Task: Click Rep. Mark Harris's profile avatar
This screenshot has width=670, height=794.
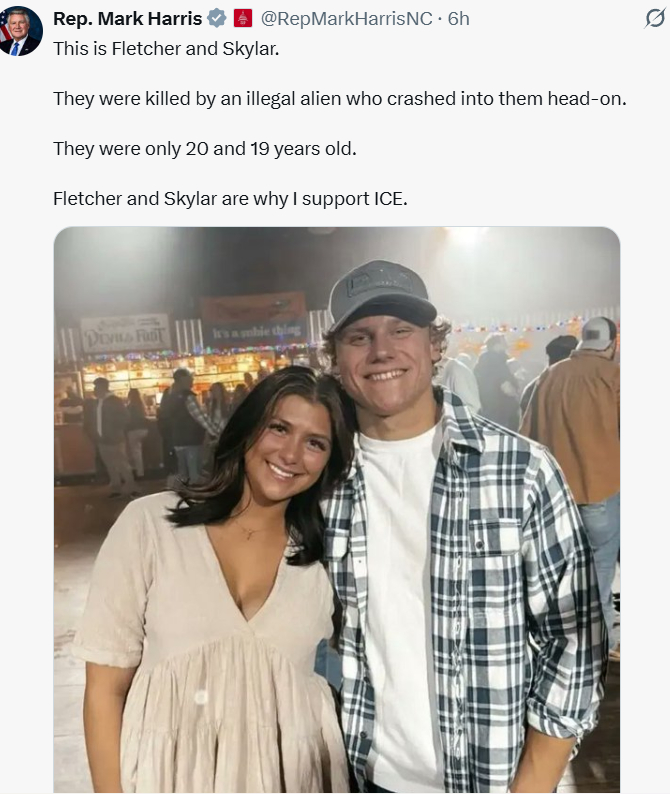Action: coord(20,31)
